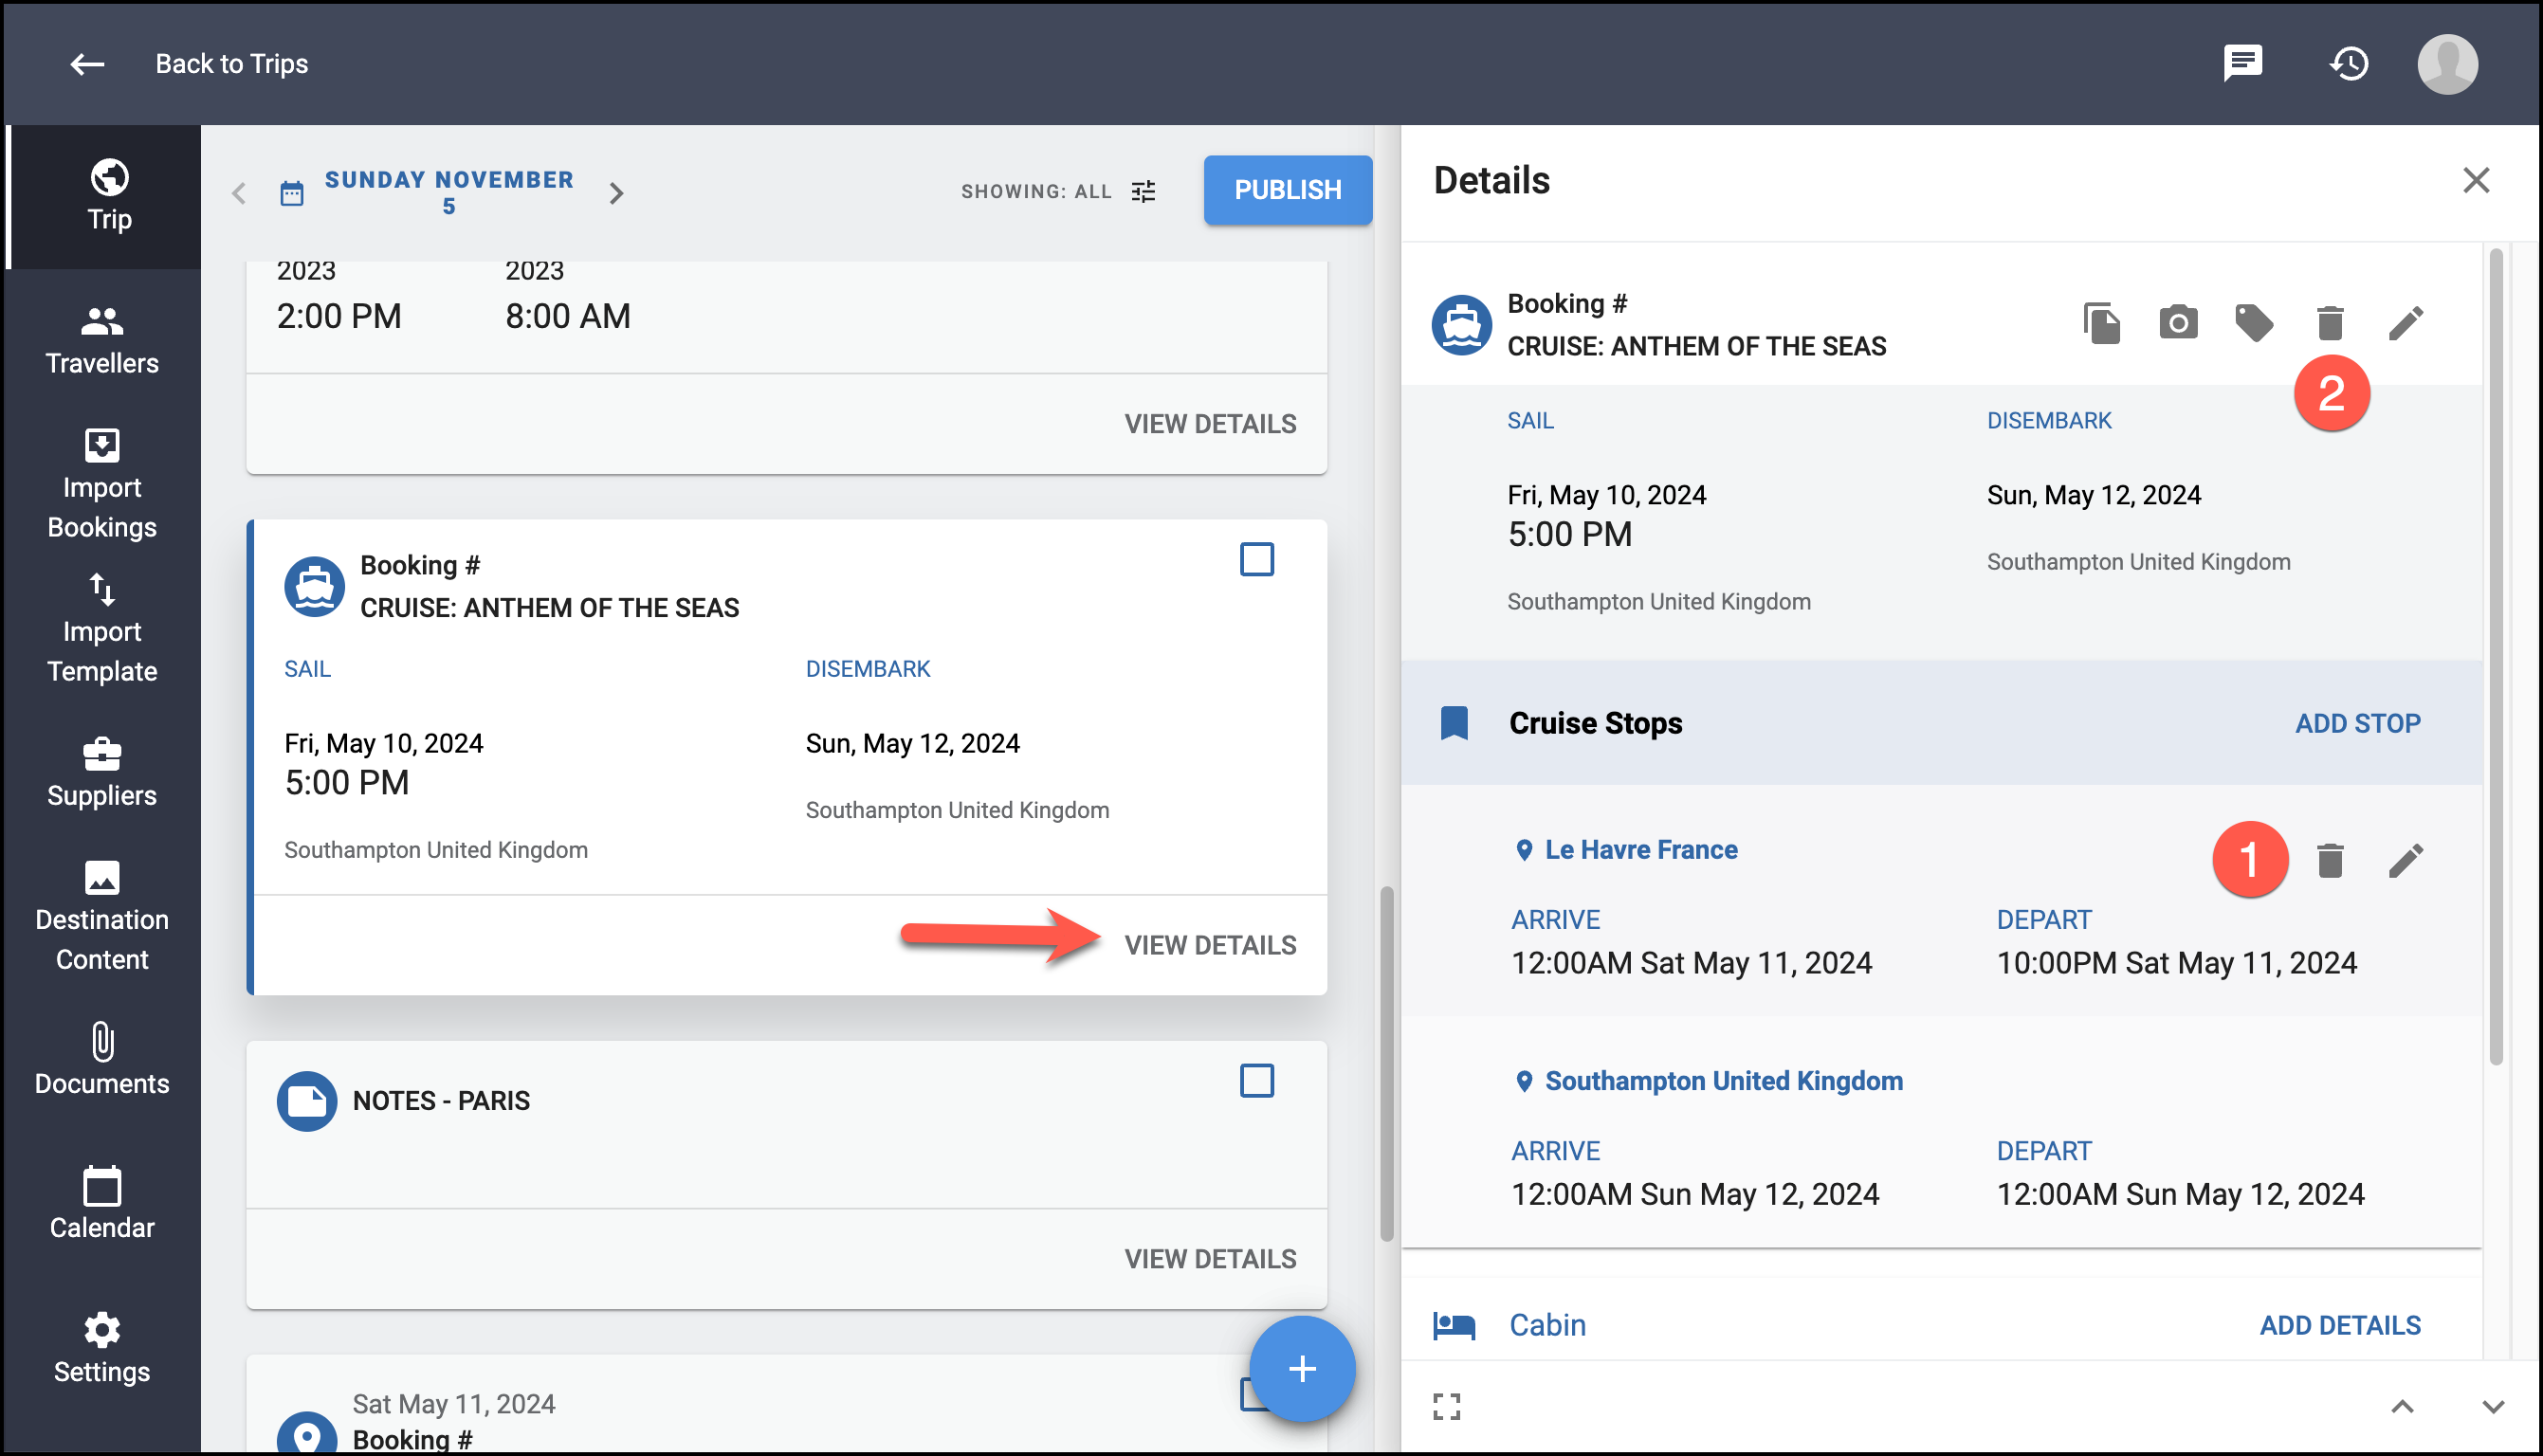View details of Anthem of the Seas cruise
Screen dimensions: 2543x1456
pyautogui.click(x=1210, y=945)
